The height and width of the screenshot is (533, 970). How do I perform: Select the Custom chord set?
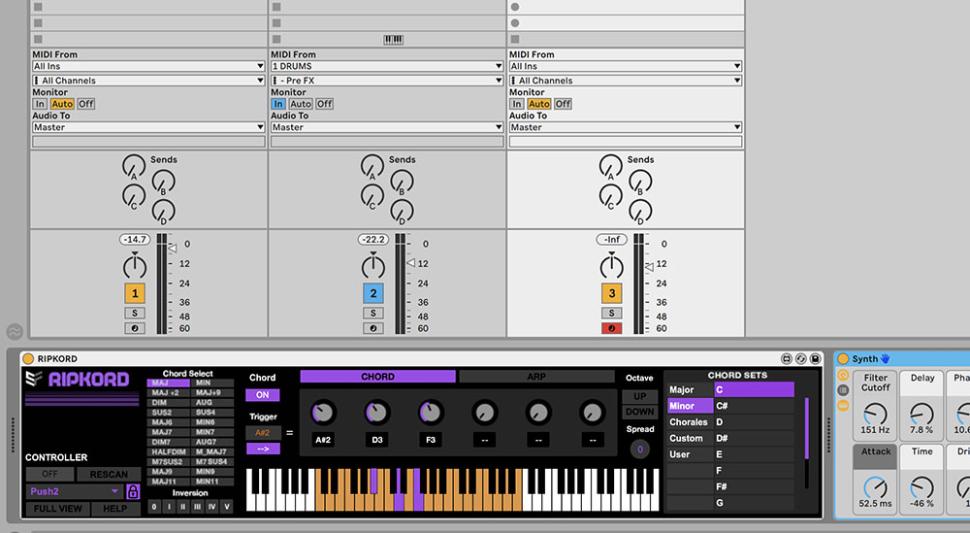coord(689,438)
